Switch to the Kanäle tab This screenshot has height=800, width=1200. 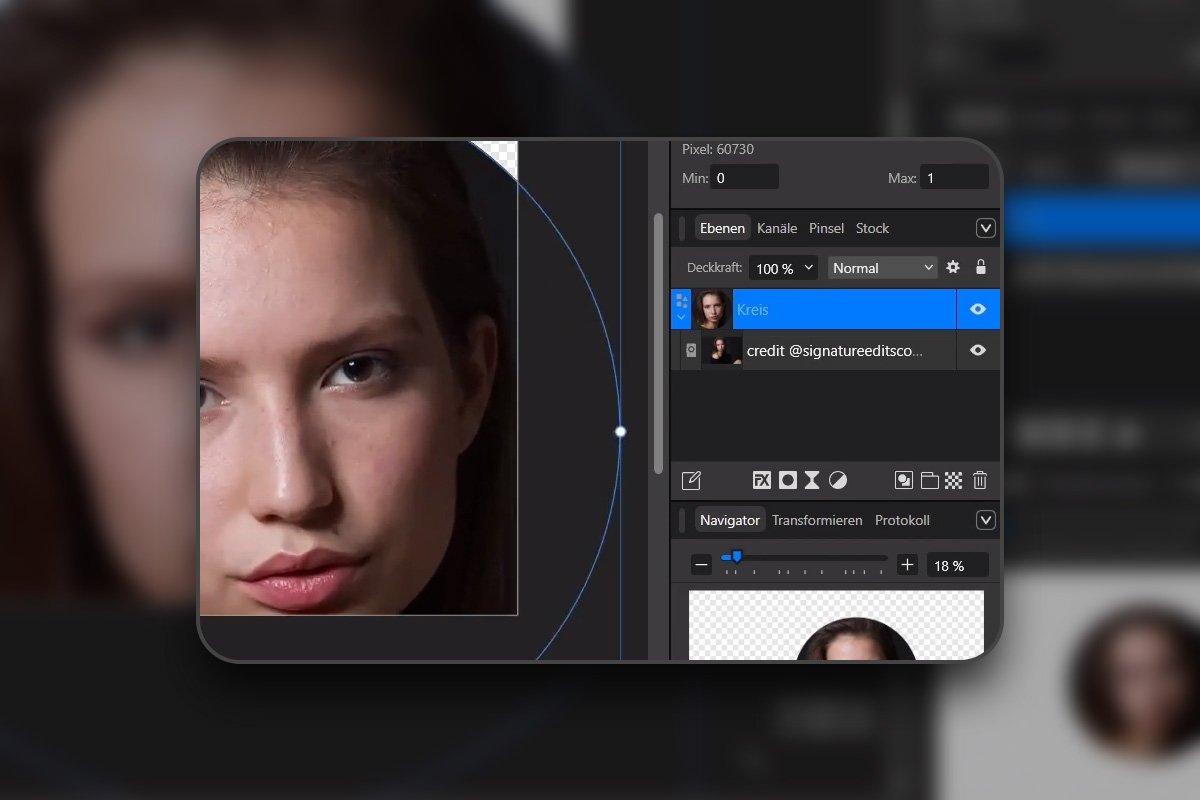coord(777,228)
